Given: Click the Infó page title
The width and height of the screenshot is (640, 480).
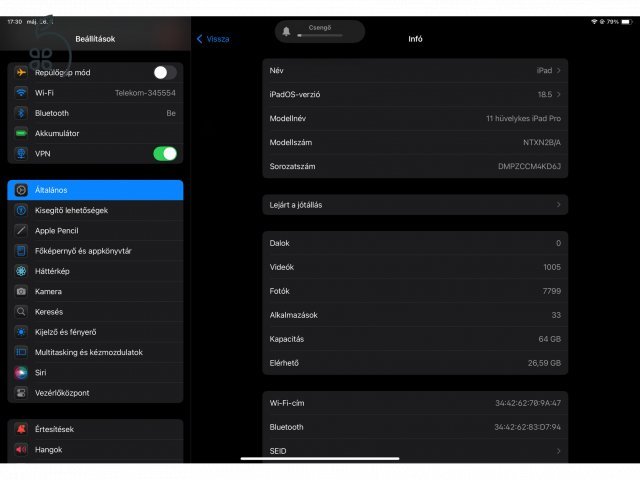Looking at the screenshot, I should [x=415, y=39].
